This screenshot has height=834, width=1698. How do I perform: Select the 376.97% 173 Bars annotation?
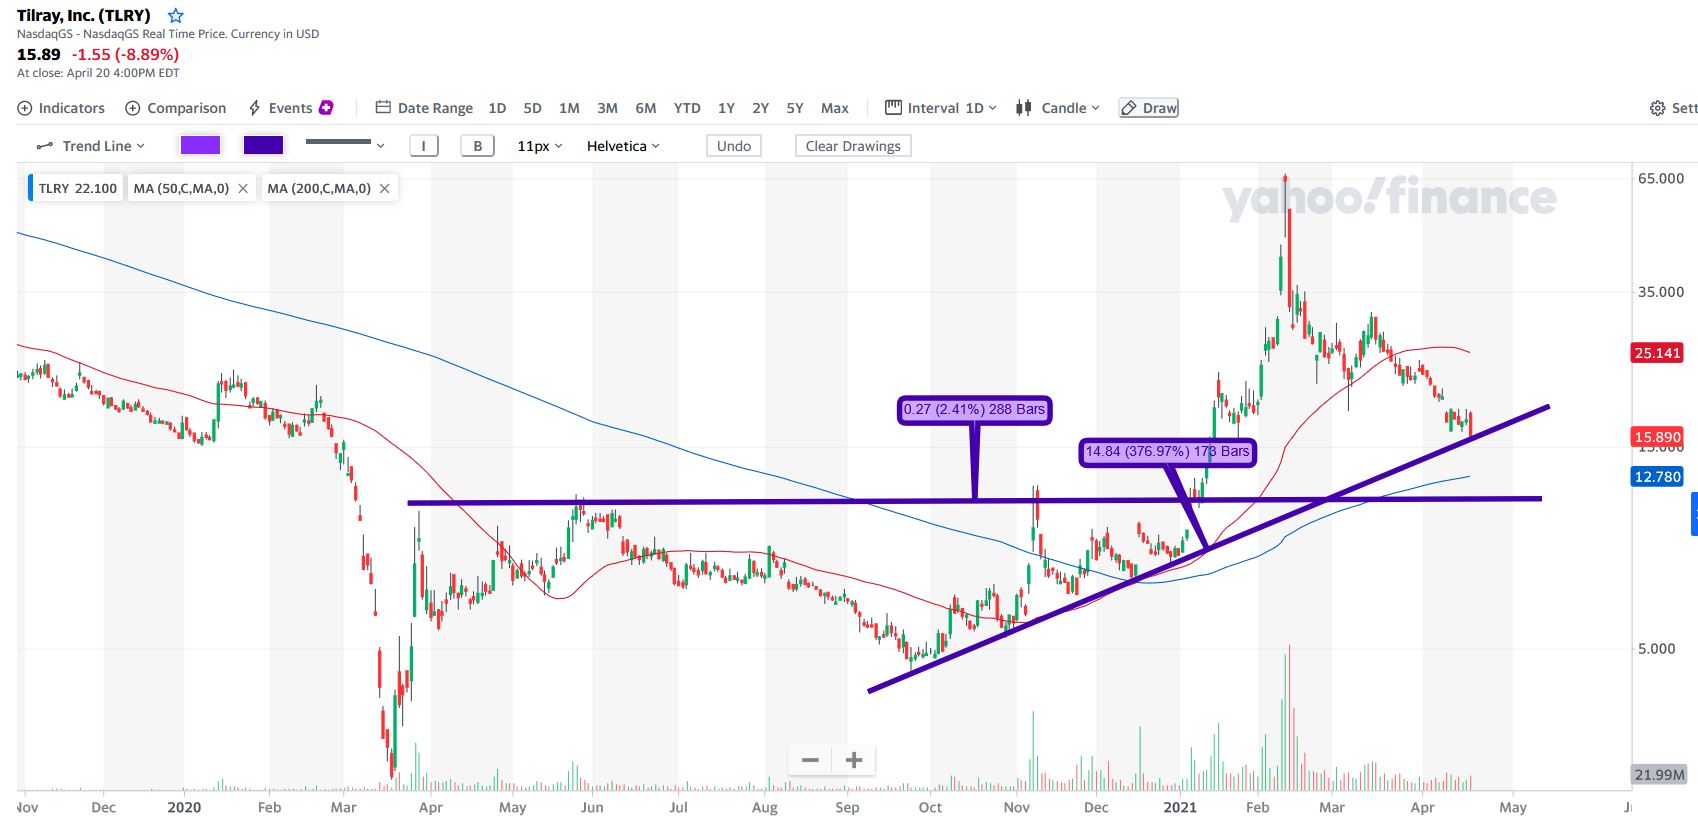1167,451
